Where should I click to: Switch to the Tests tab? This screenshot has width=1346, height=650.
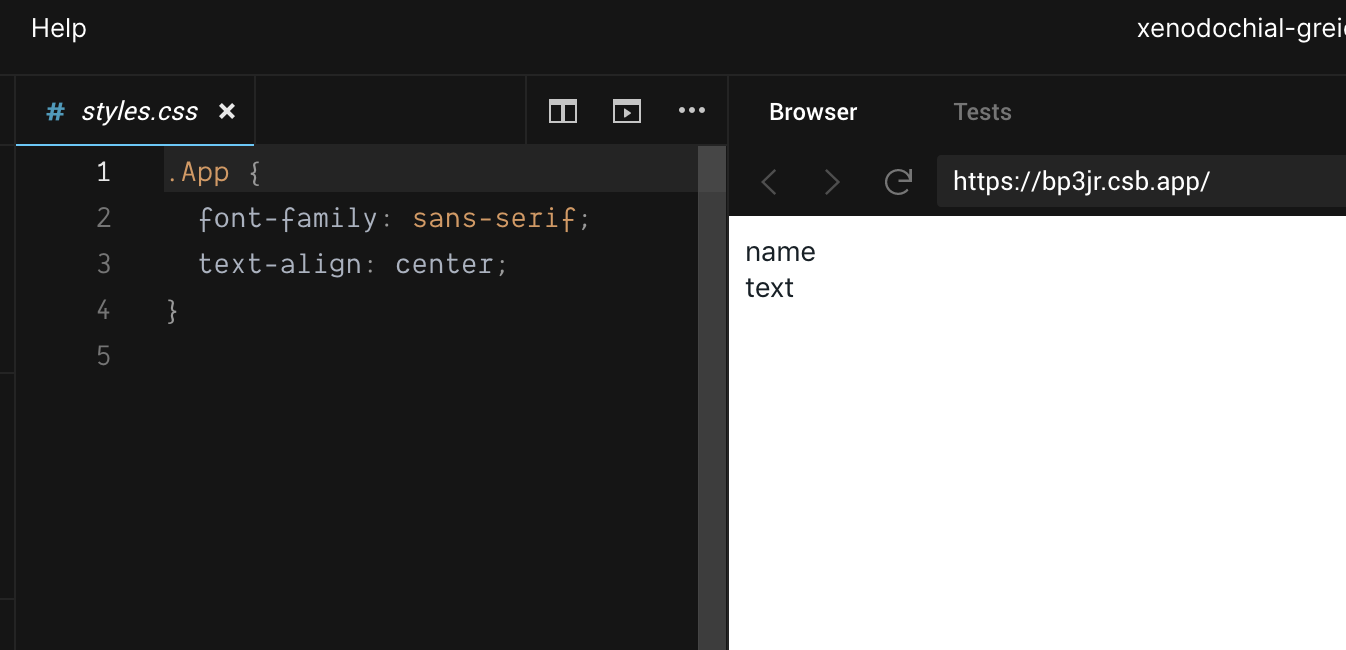tap(982, 111)
